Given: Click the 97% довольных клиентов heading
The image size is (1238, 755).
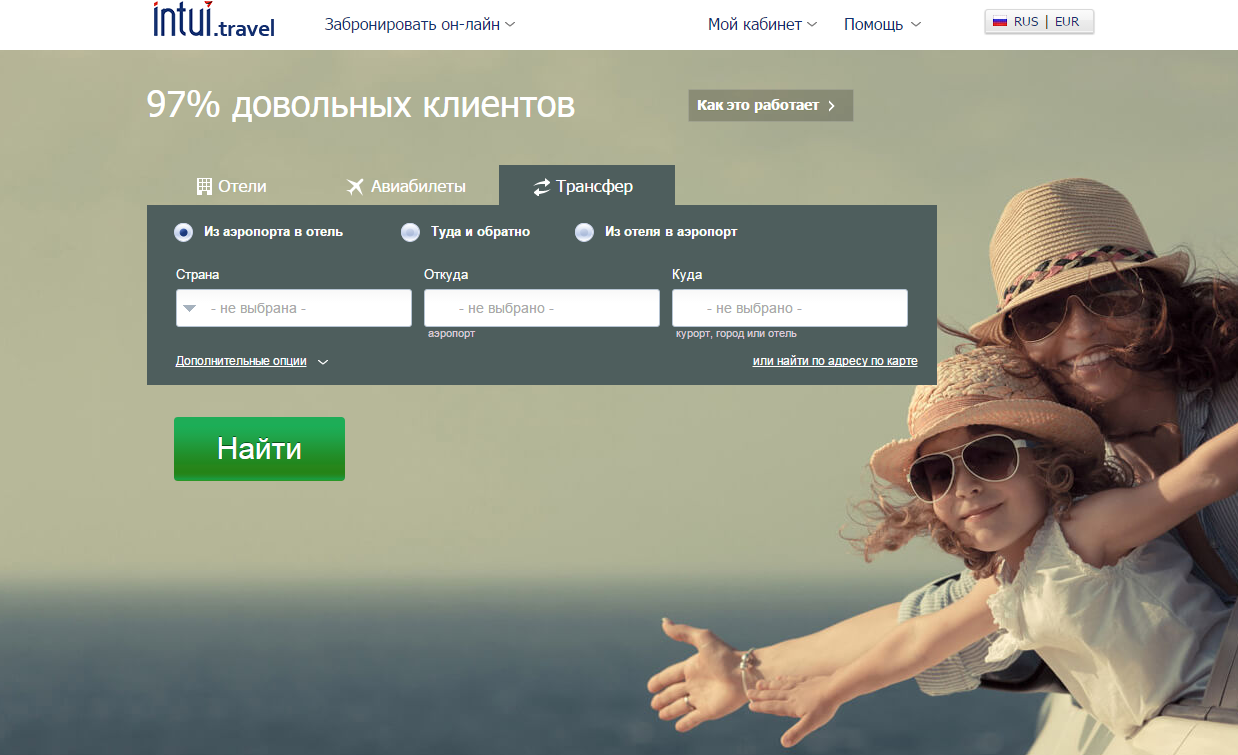Looking at the screenshot, I should [x=361, y=104].
